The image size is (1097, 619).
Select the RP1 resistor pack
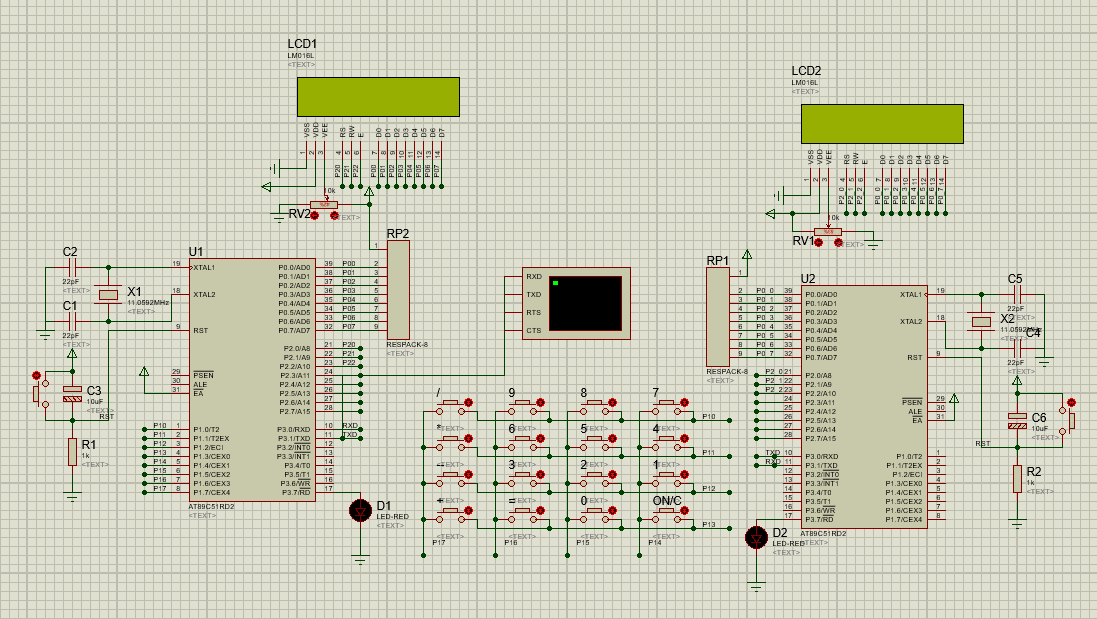click(718, 317)
